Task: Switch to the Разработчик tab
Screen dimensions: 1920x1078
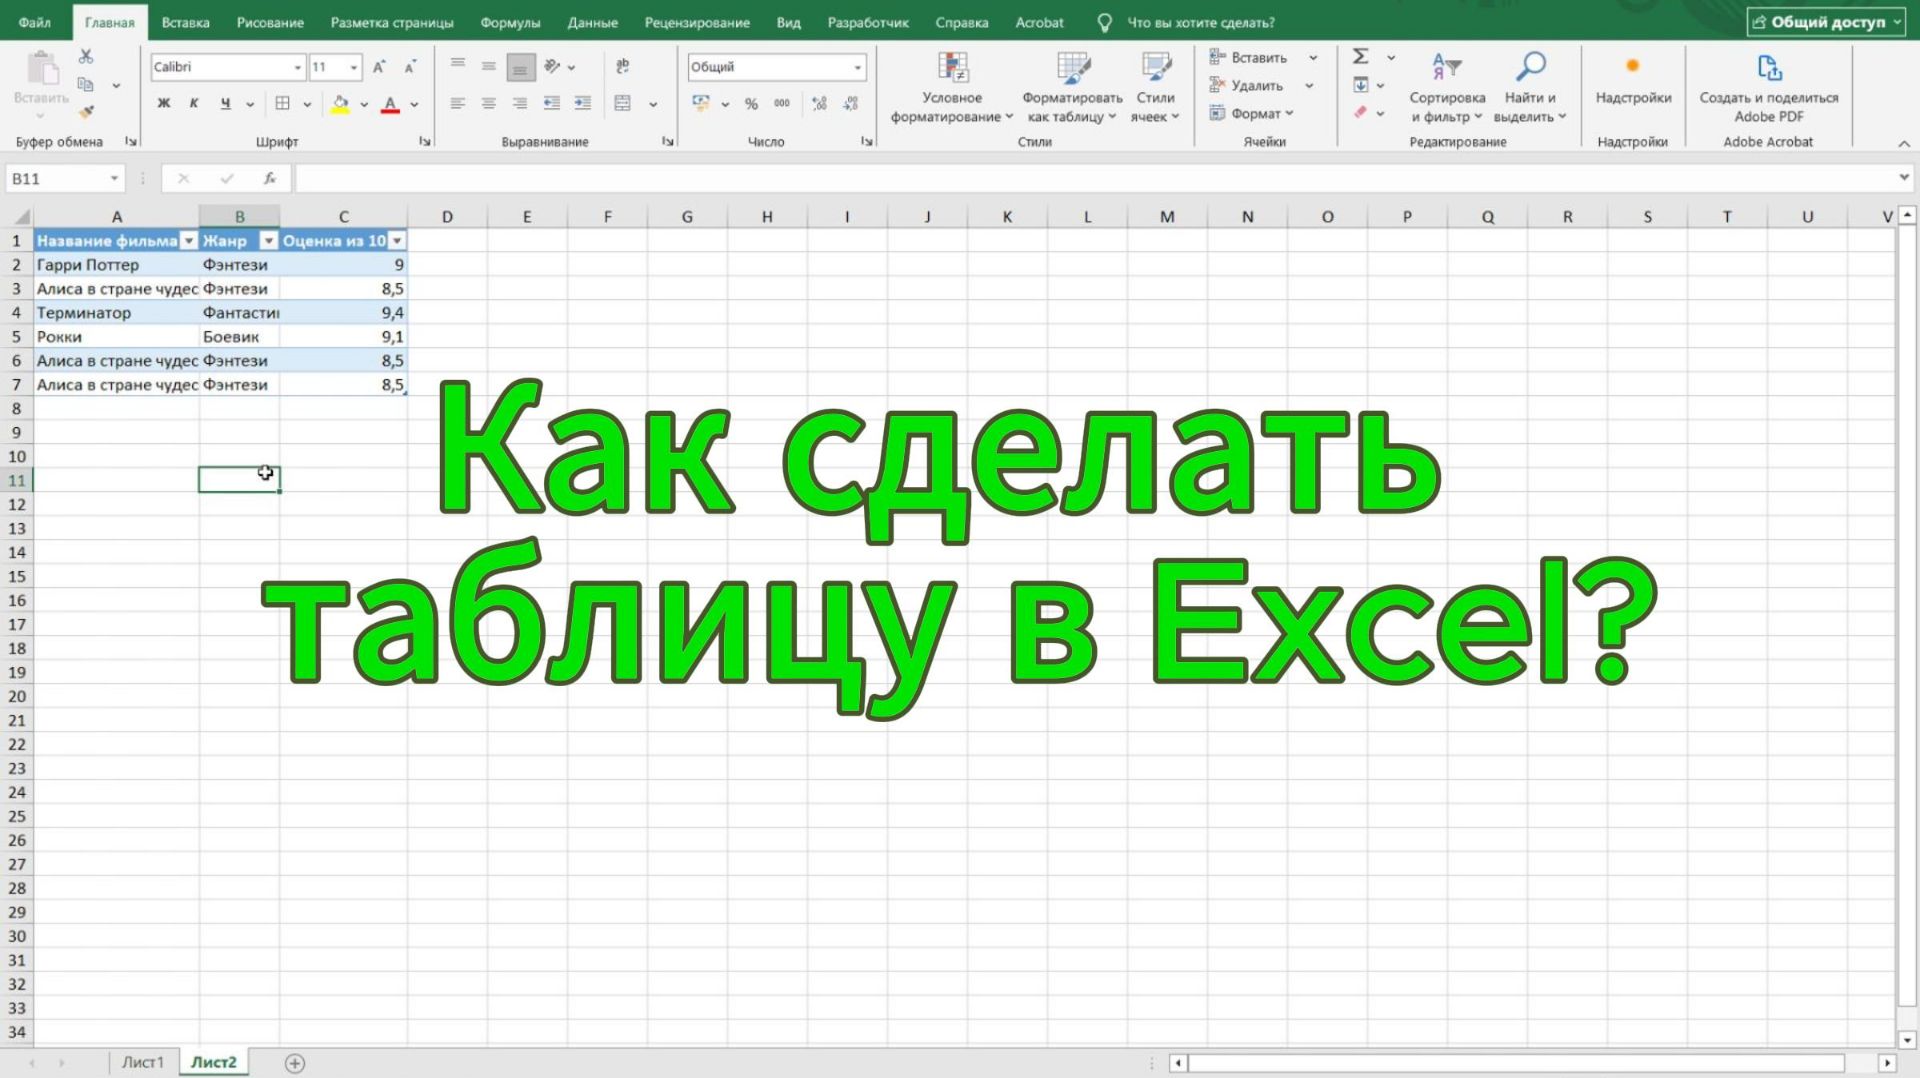Action: tap(868, 22)
